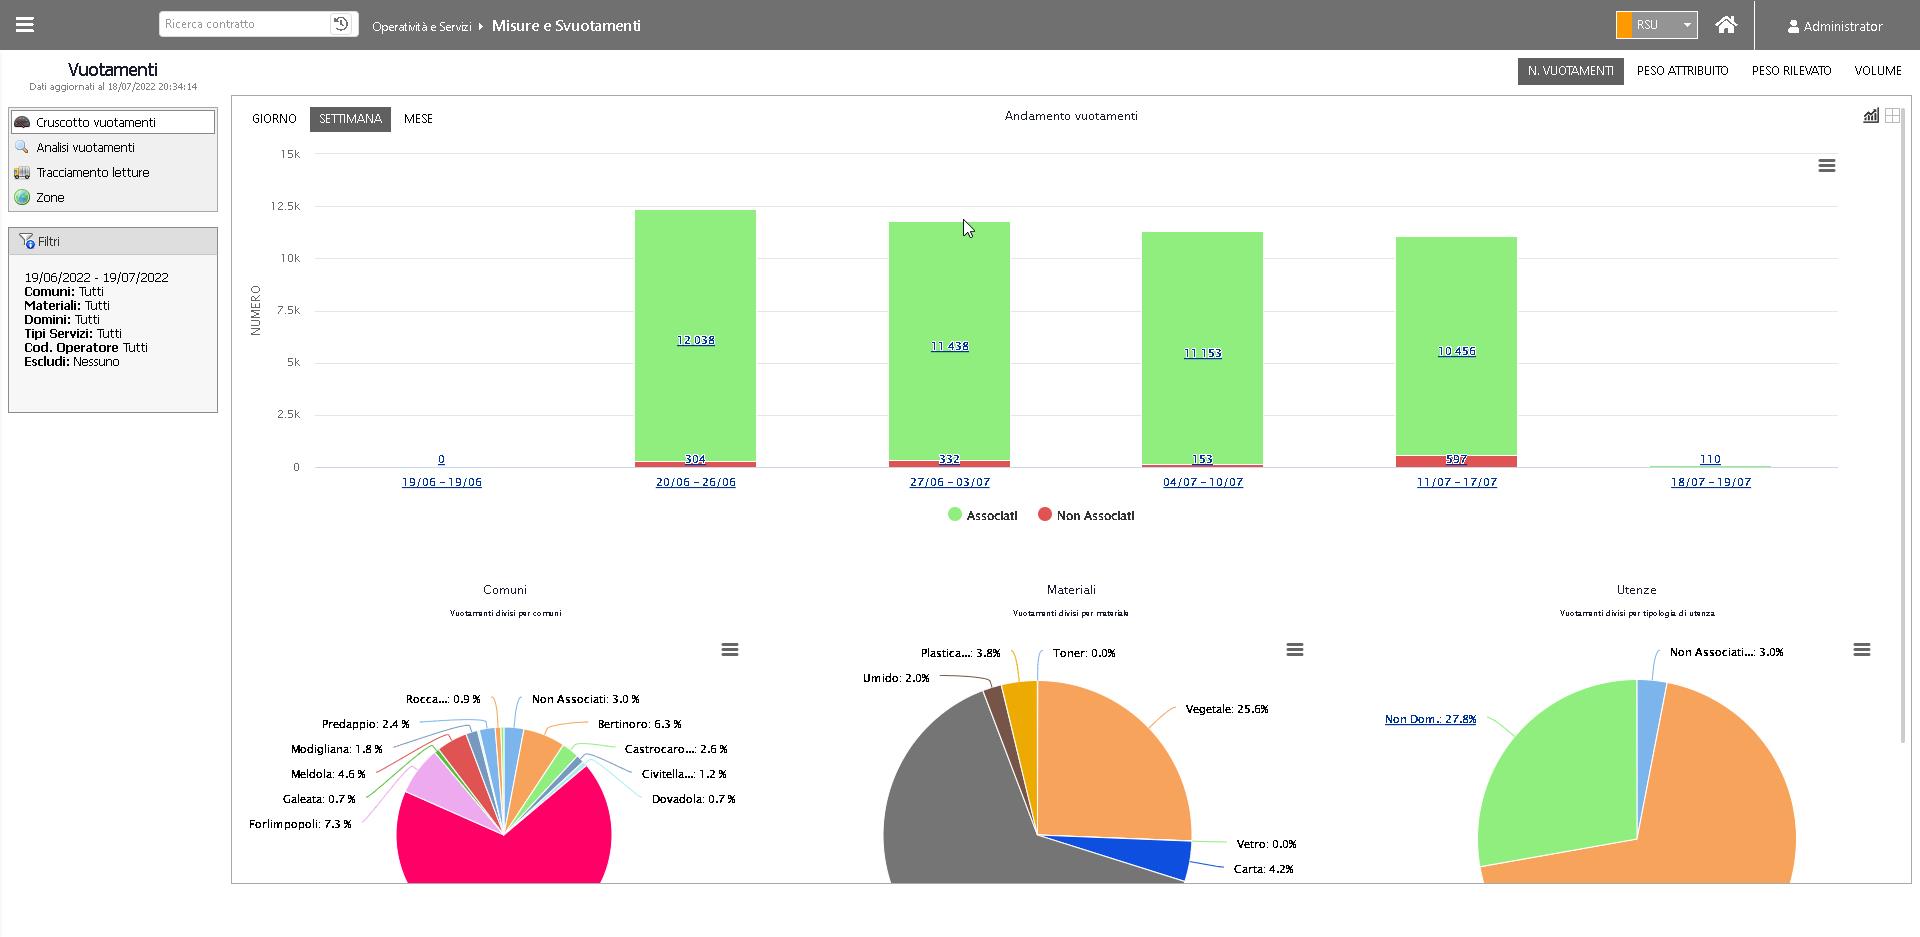Click the 20/06 – 26/06 axis link

pyautogui.click(x=695, y=482)
